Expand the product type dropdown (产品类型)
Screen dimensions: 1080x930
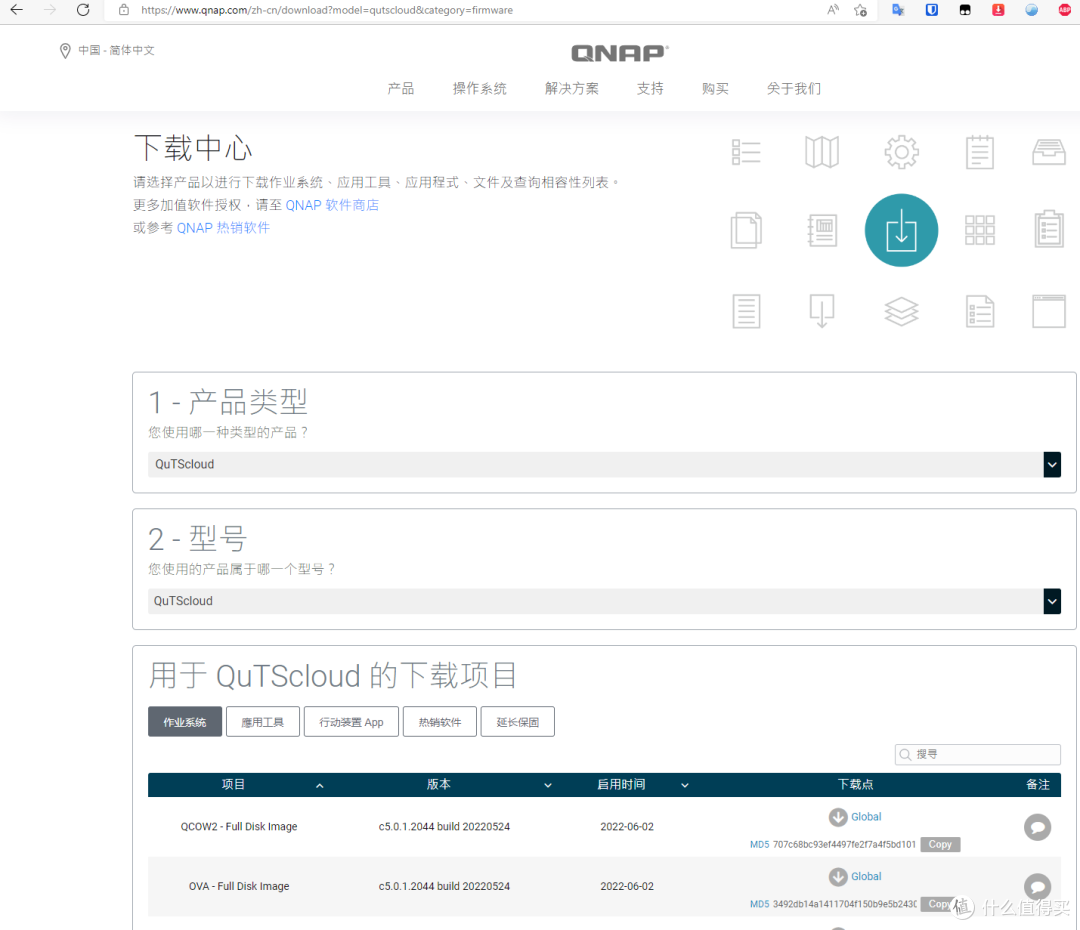1051,464
